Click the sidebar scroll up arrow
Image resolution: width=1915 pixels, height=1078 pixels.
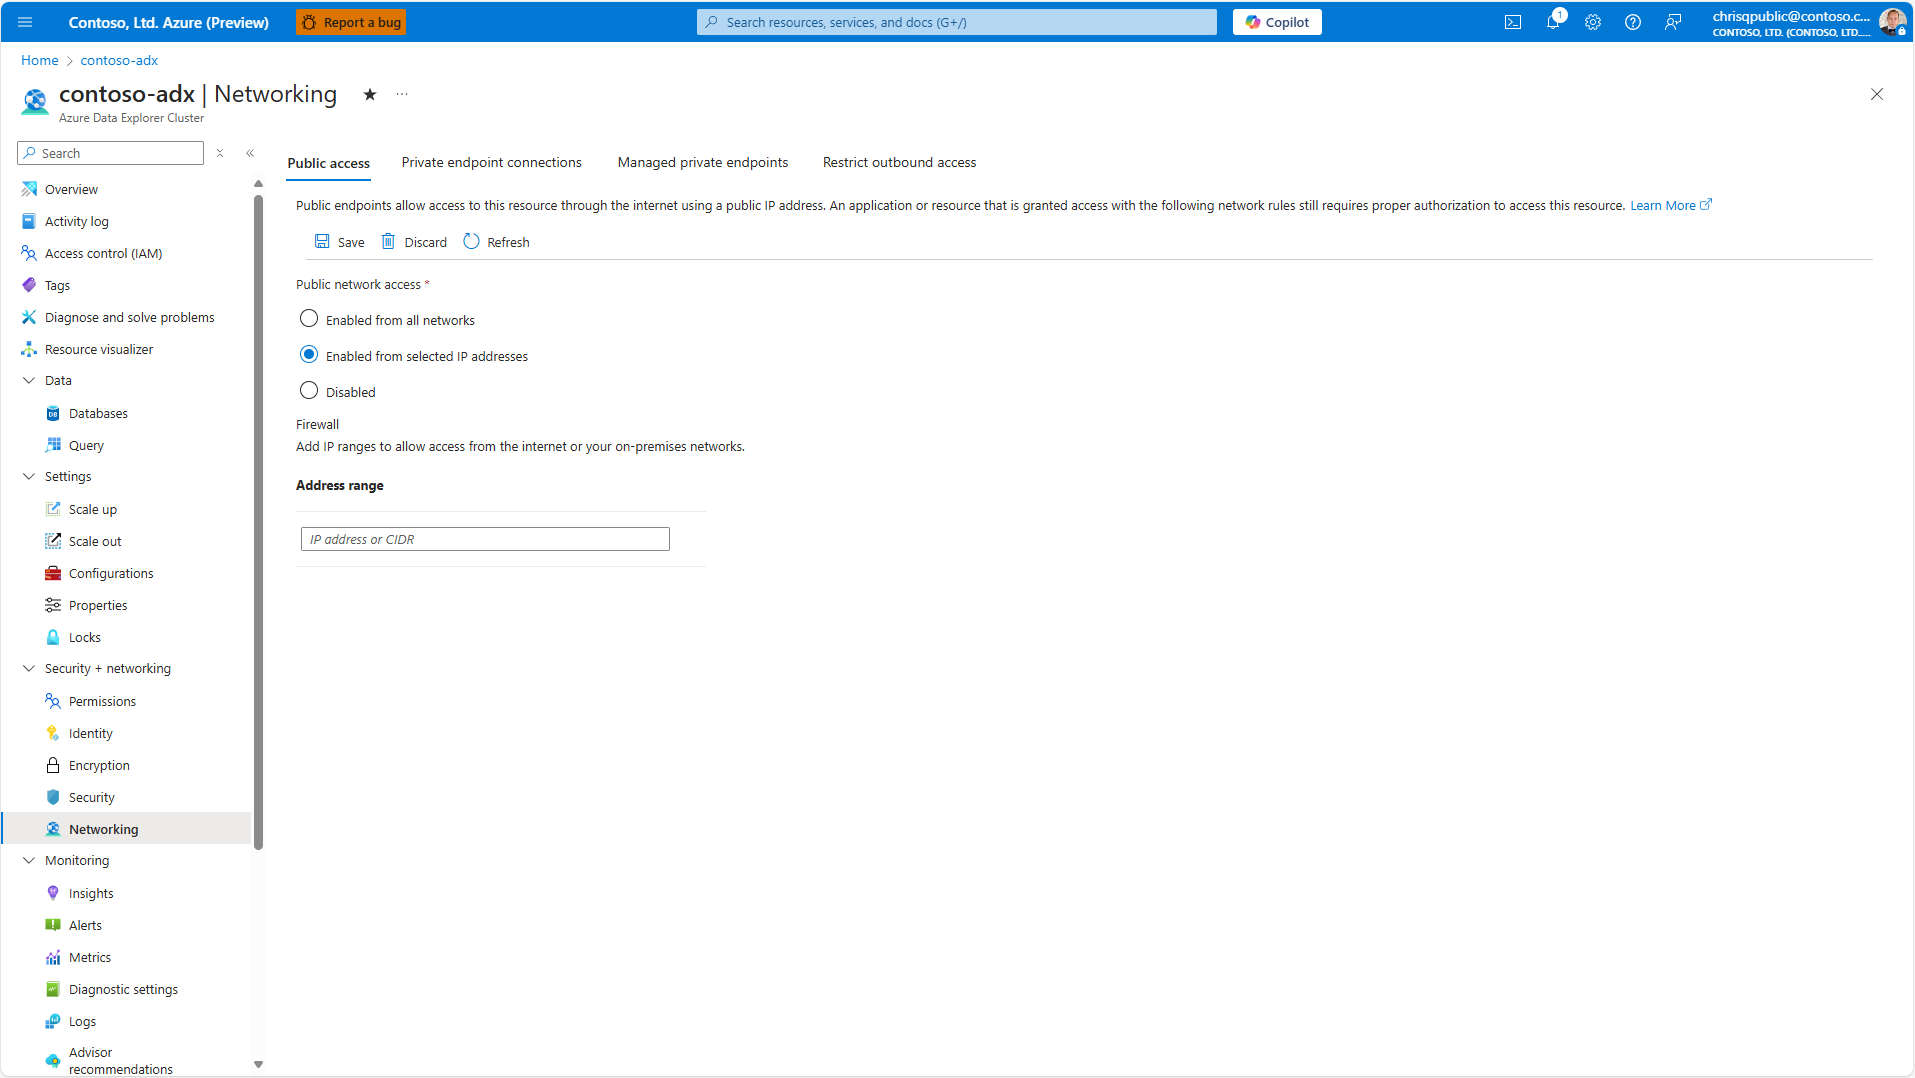(x=258, y=184)
